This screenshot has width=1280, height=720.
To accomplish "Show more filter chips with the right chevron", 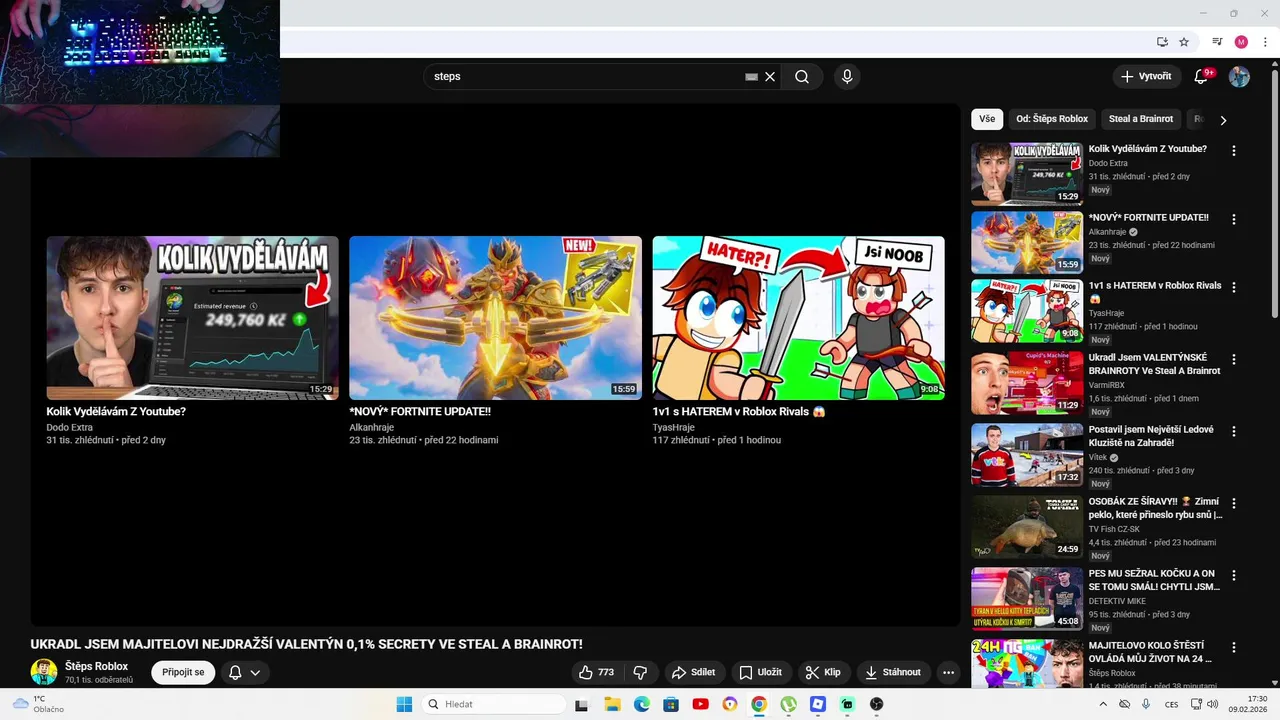I will [1222, 120].
